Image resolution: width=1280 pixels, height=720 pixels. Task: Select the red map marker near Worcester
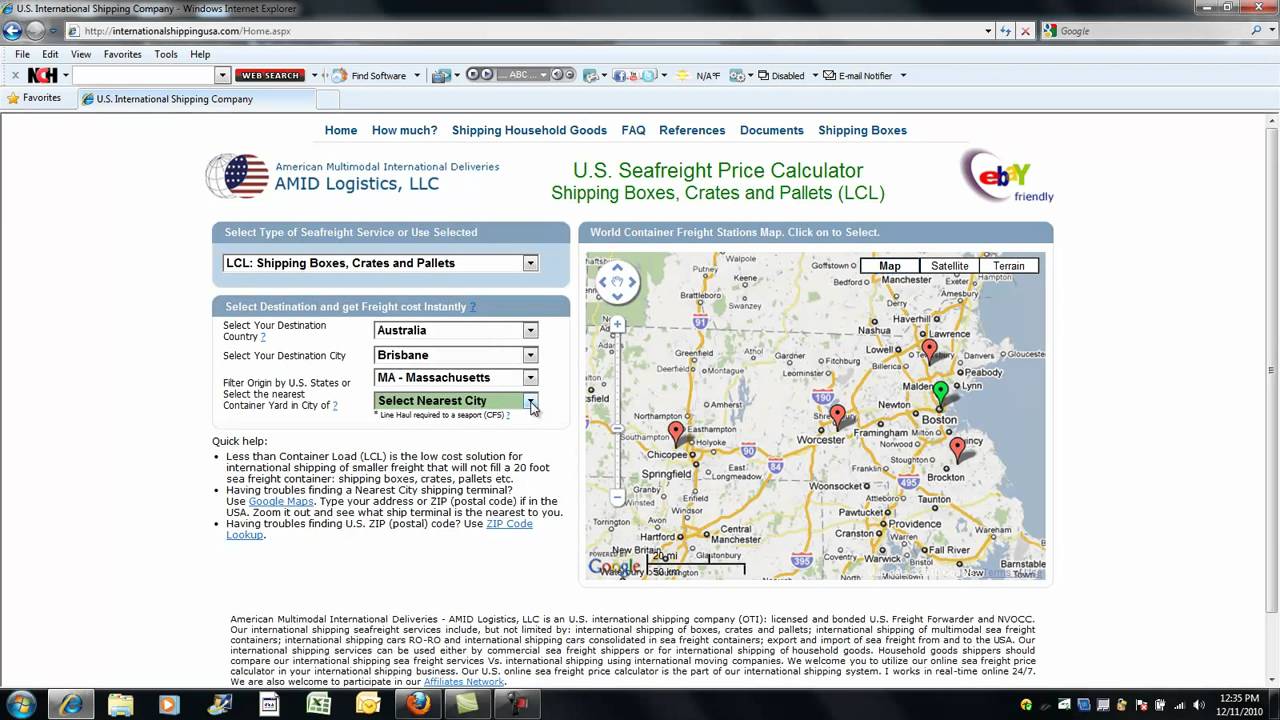coord(837,415)
